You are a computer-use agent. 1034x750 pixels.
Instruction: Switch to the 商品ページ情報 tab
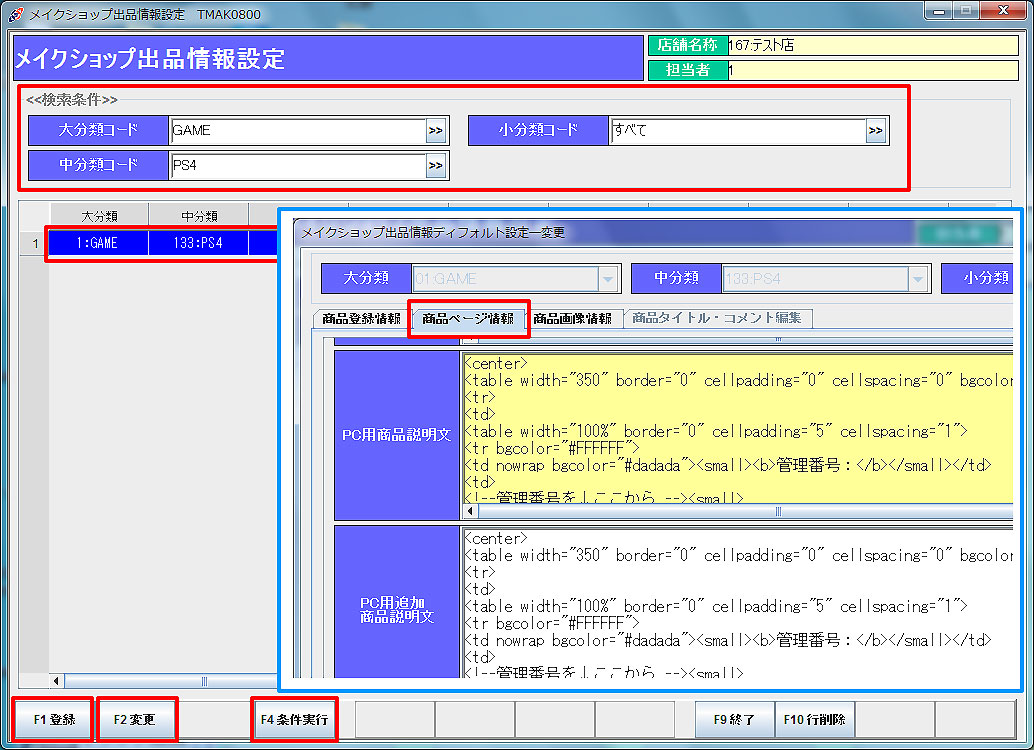(x=468, y=319)
